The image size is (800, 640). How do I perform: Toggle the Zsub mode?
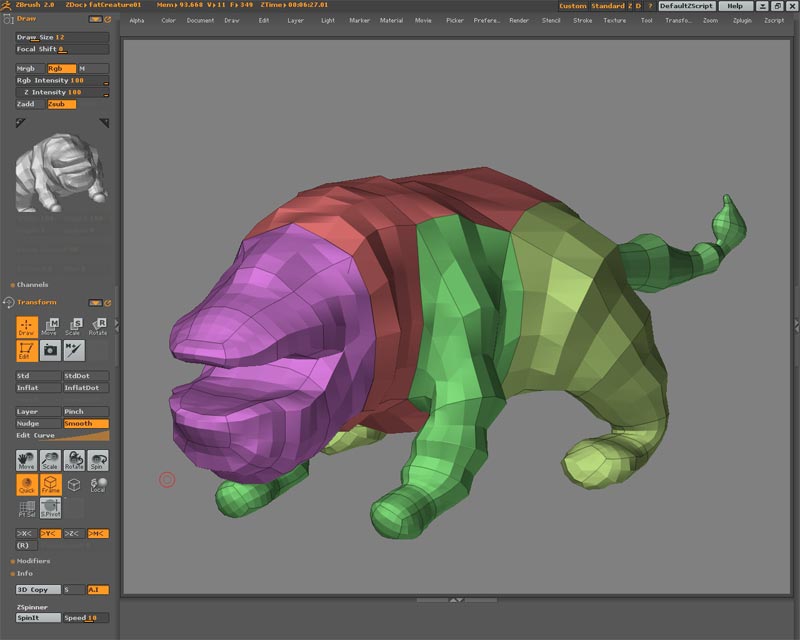pyautogui.click(x=61, y=104)
